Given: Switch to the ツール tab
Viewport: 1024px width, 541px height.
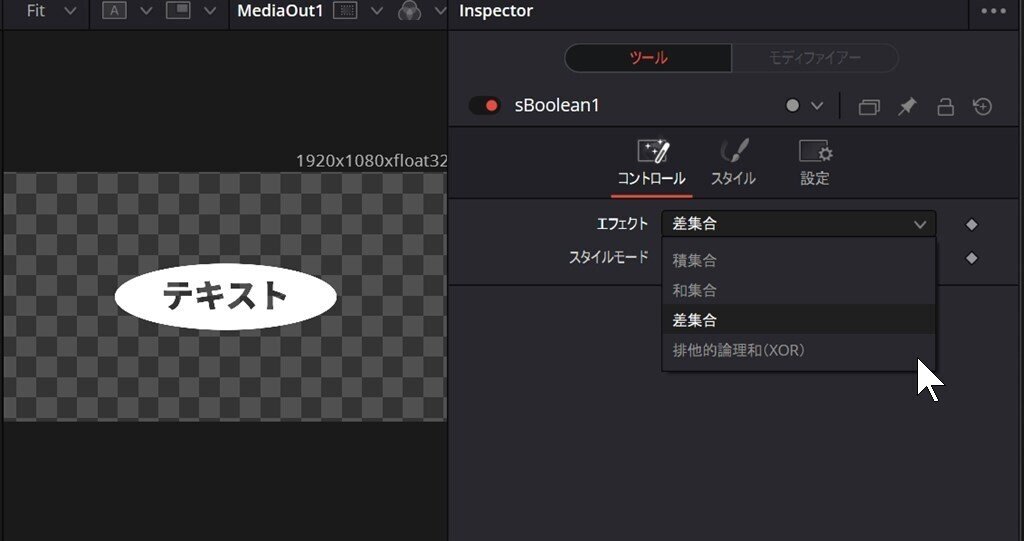Looking at the screenshot, I should point(648,57).
